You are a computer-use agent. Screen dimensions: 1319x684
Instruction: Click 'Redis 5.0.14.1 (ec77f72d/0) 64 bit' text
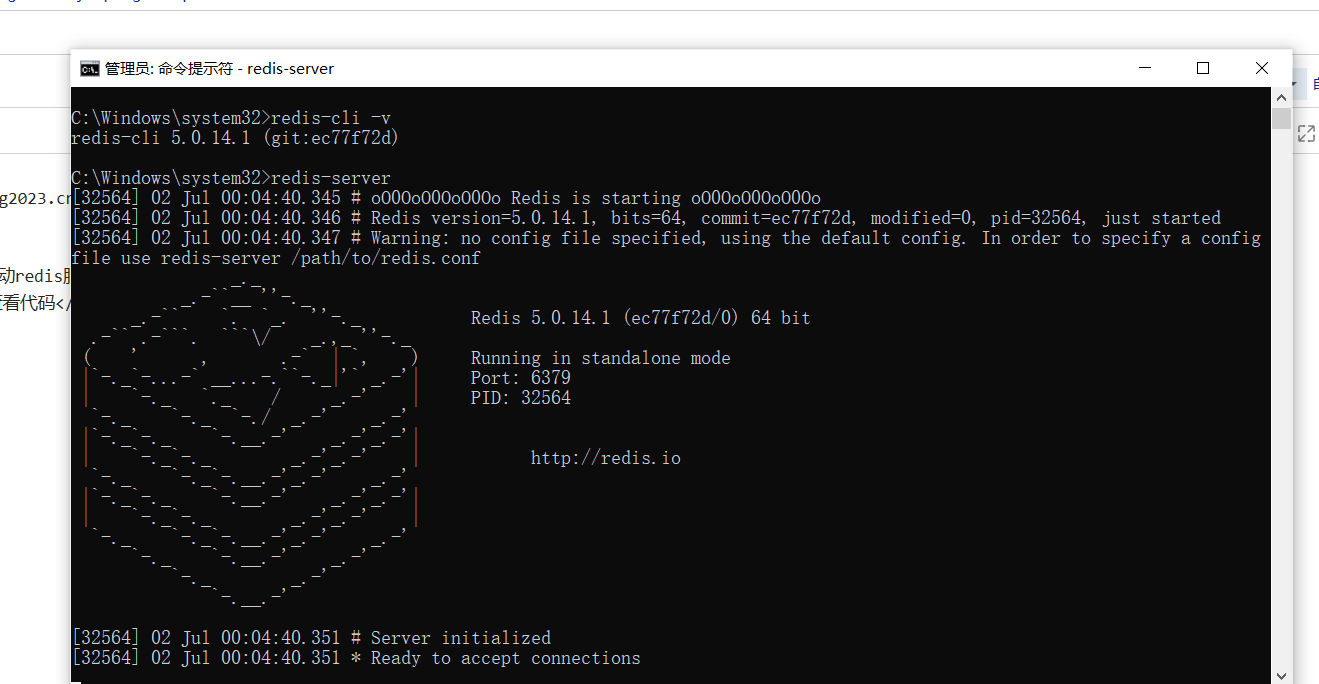point(641,318)
